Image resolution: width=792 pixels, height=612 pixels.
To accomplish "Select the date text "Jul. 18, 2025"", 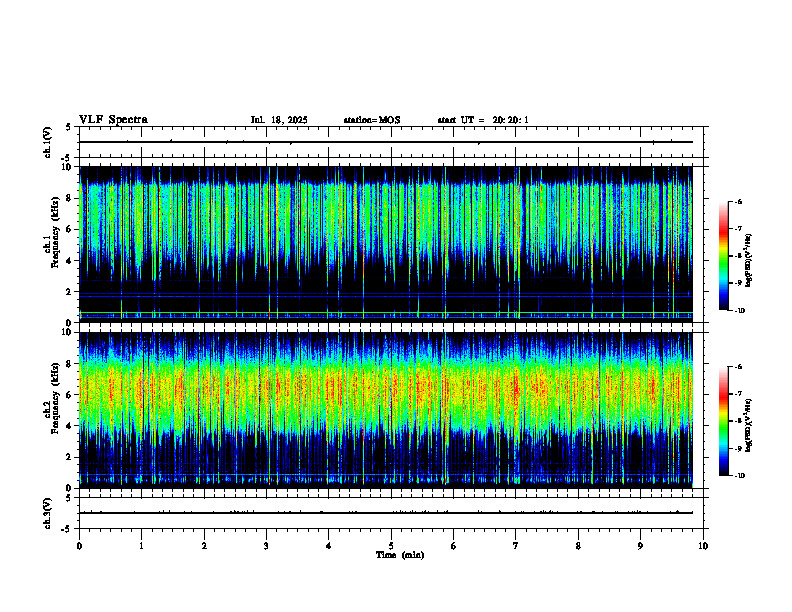I will (279, 120).
